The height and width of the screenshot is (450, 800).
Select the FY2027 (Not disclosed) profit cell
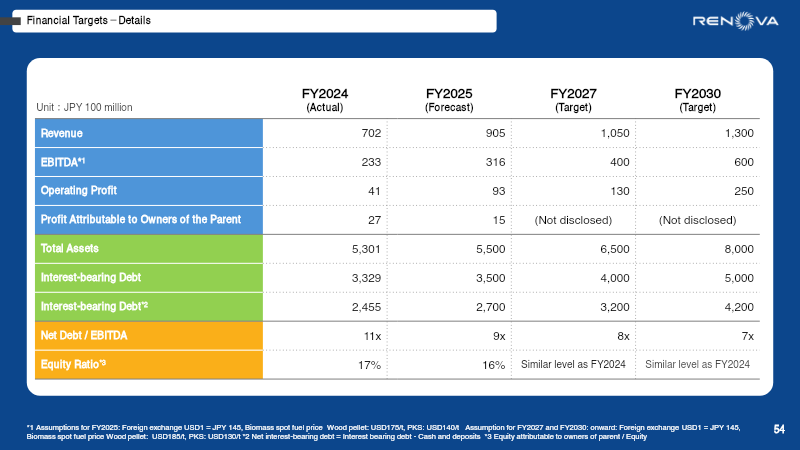click(573, 219)
